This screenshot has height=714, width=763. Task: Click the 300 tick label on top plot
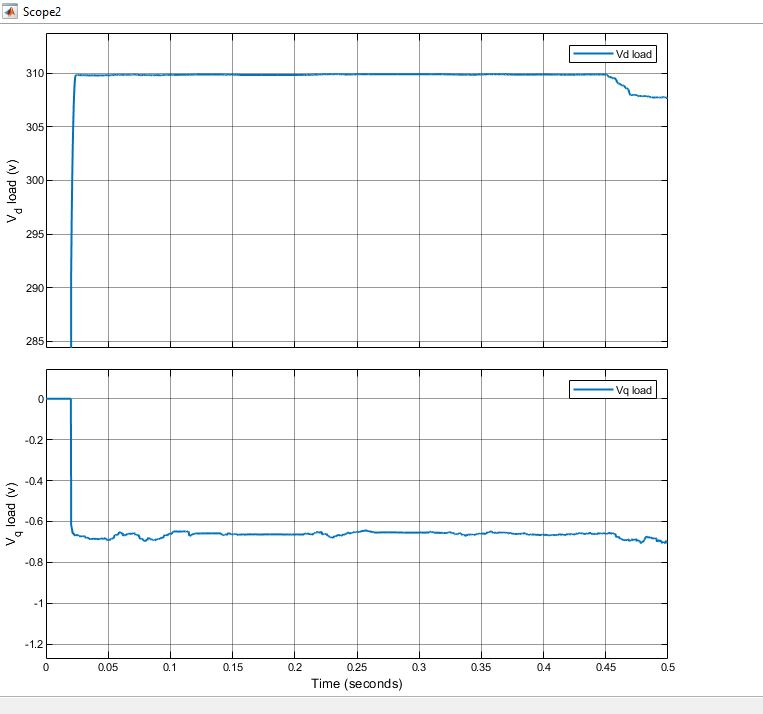pyautogui.click(x=27, y=181)
